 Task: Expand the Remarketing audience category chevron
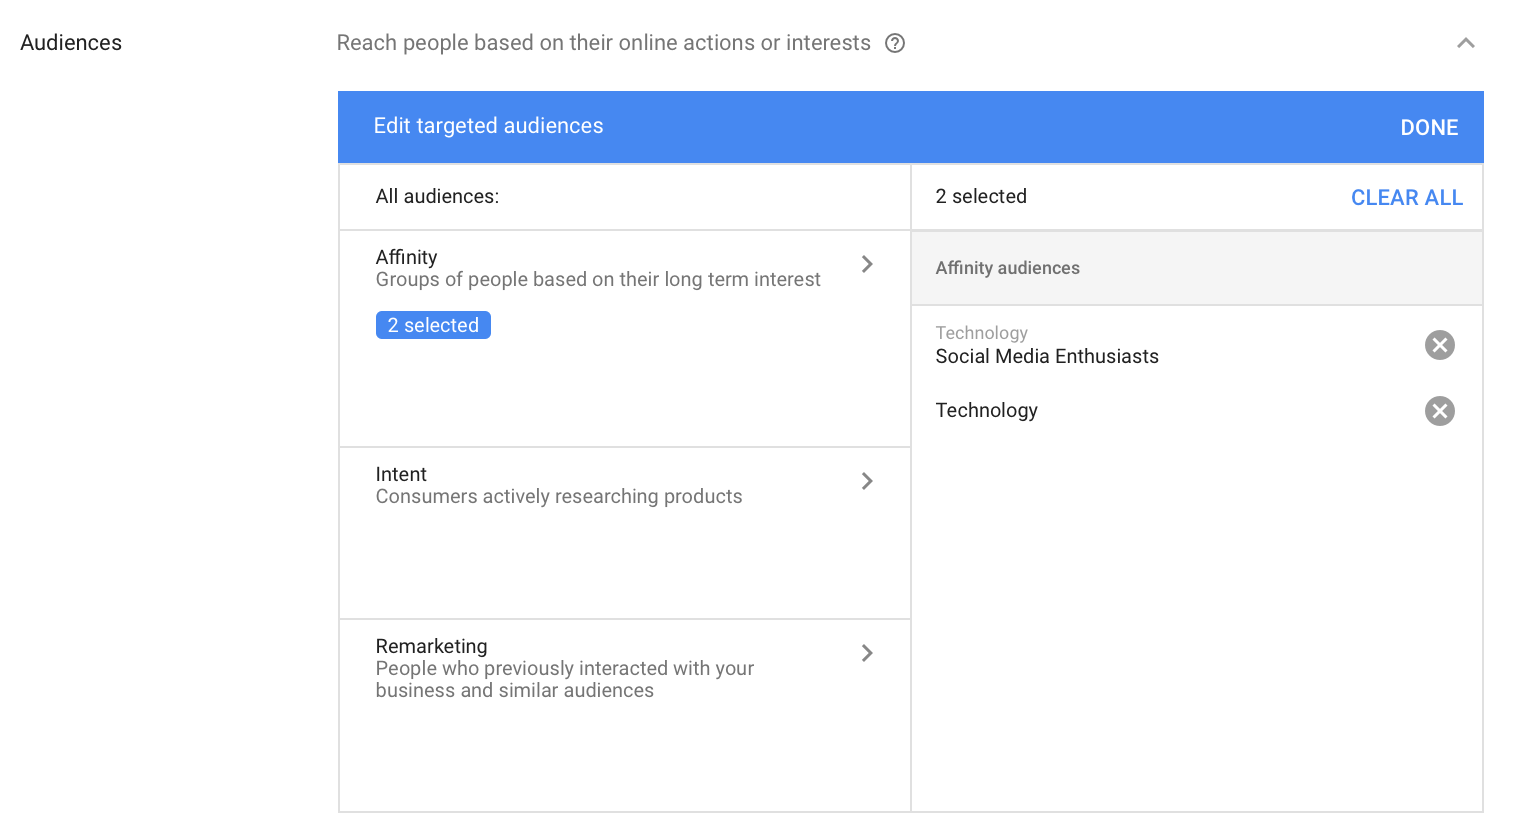[867, 653]
